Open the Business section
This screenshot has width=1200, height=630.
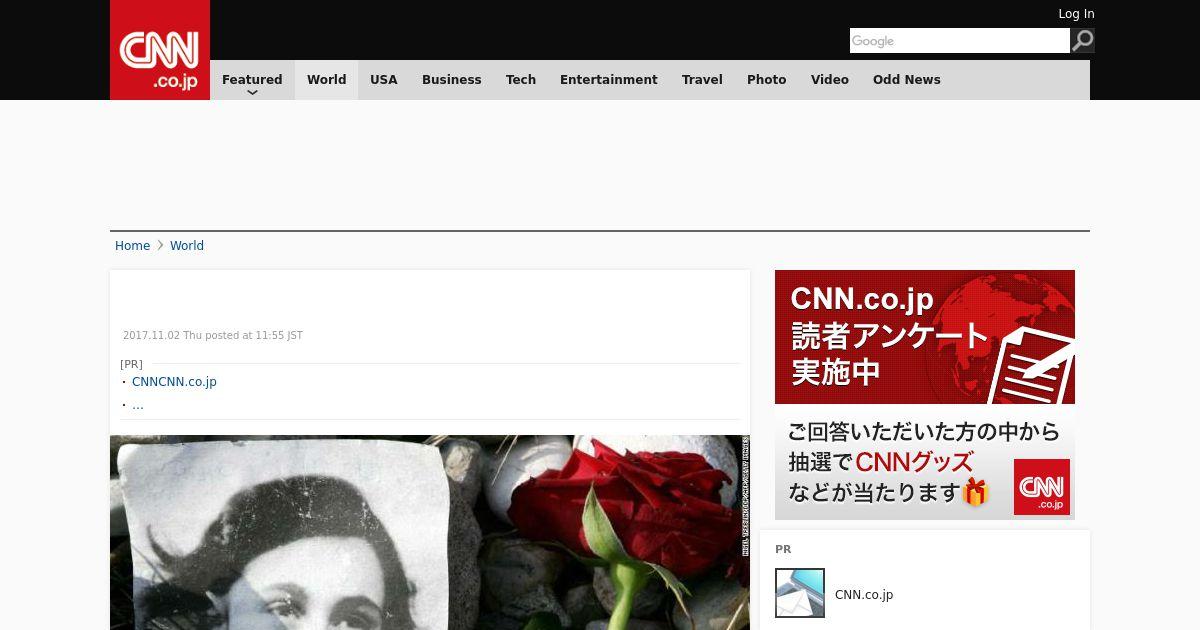(452, 80)
